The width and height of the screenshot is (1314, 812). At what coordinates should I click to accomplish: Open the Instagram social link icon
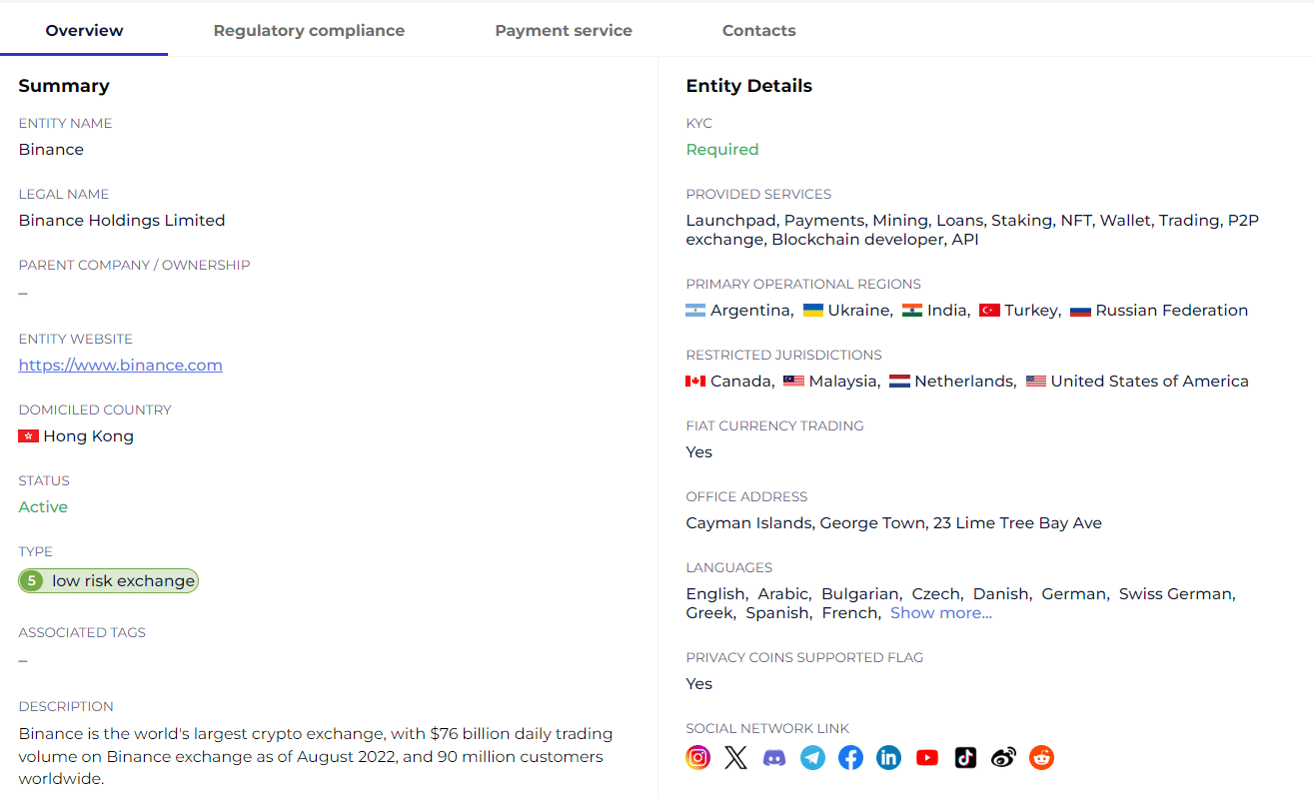pyautogui.click(x=698, y=758)
